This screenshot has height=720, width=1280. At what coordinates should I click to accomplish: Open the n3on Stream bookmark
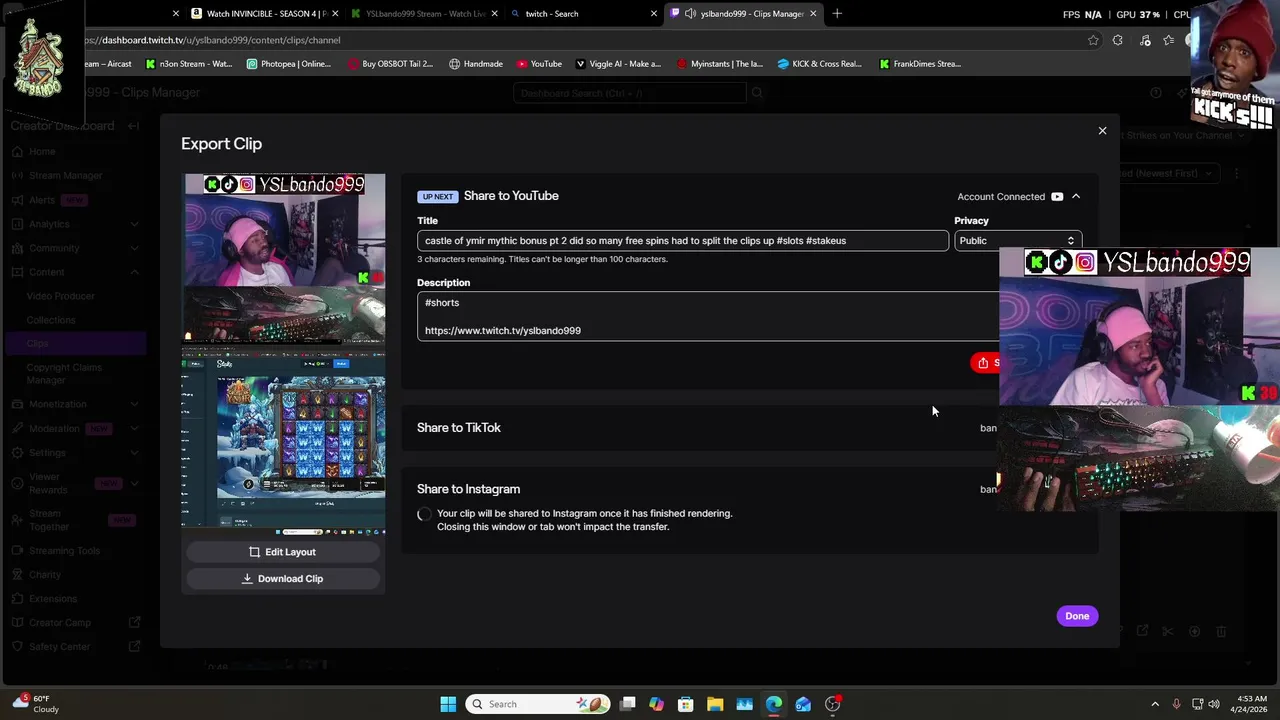point(189,64)
